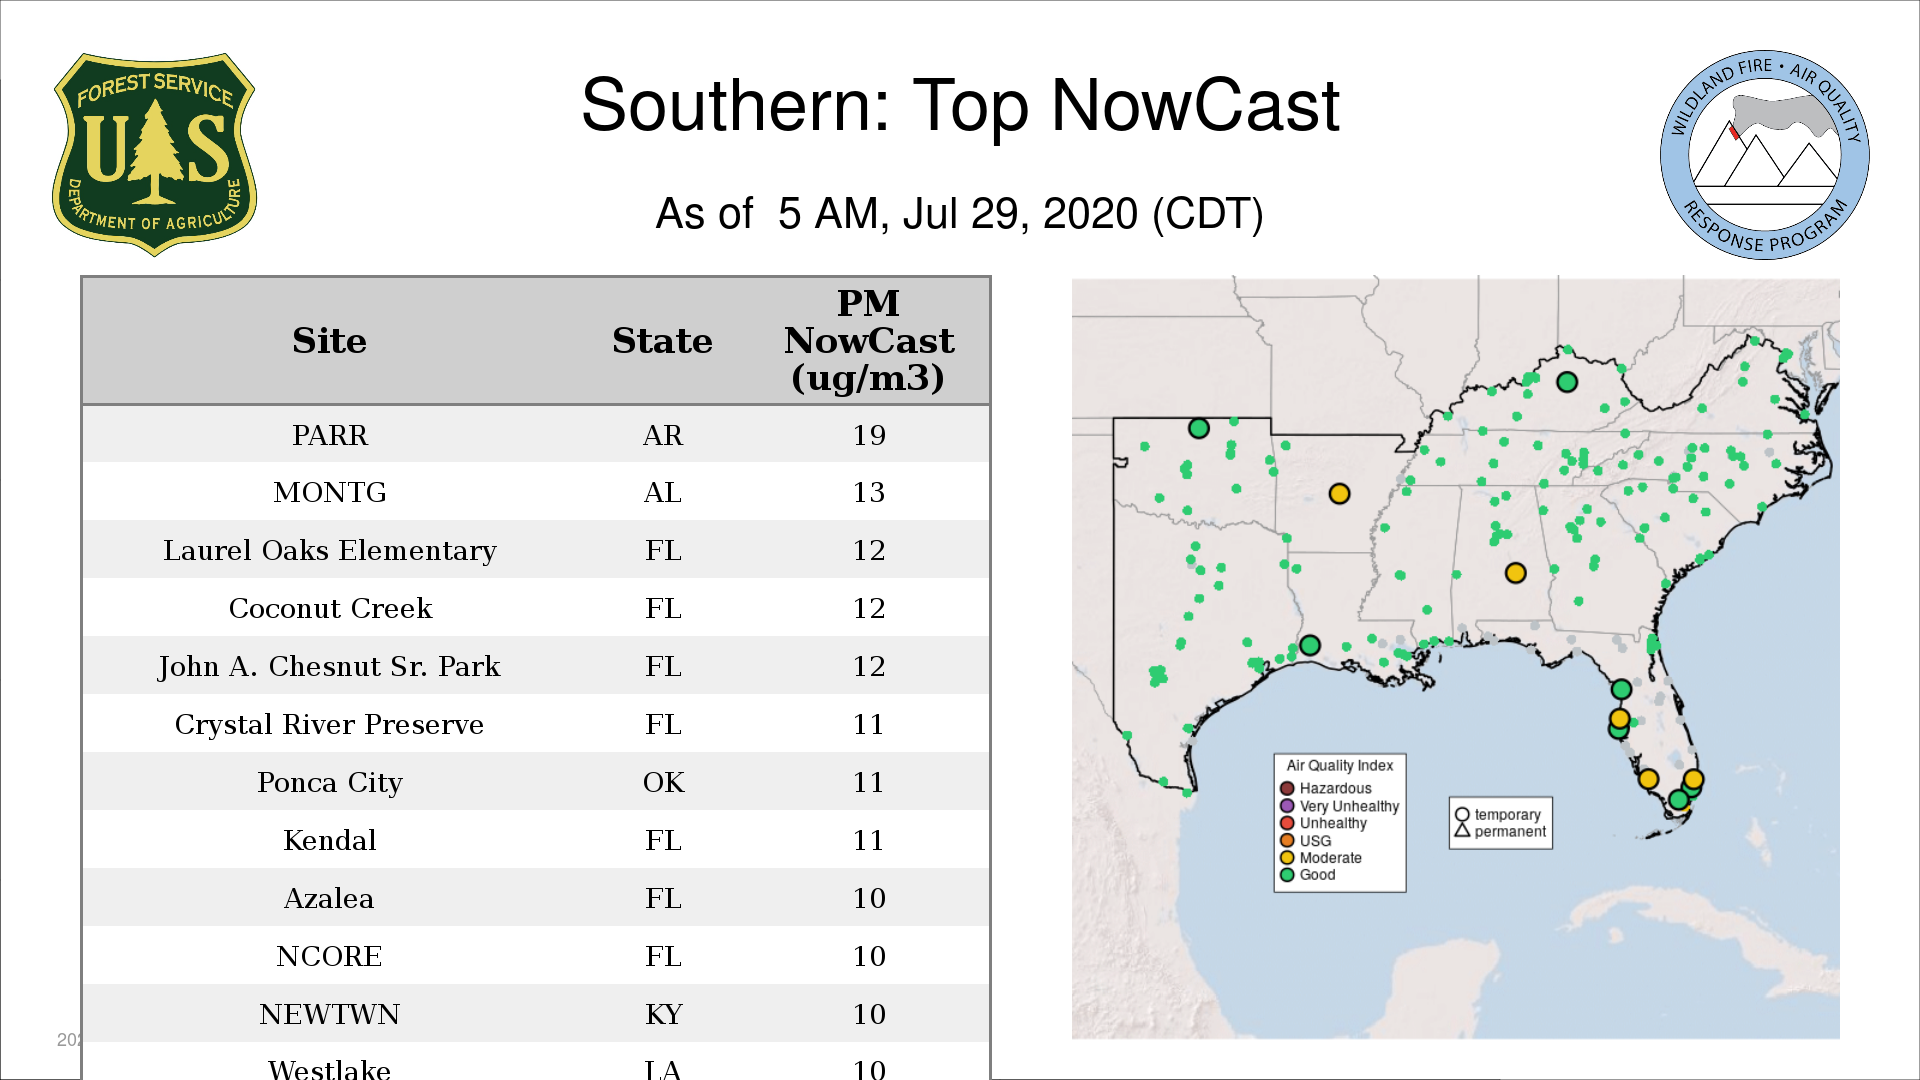Select the PARR site row

(x=329, y=435)
